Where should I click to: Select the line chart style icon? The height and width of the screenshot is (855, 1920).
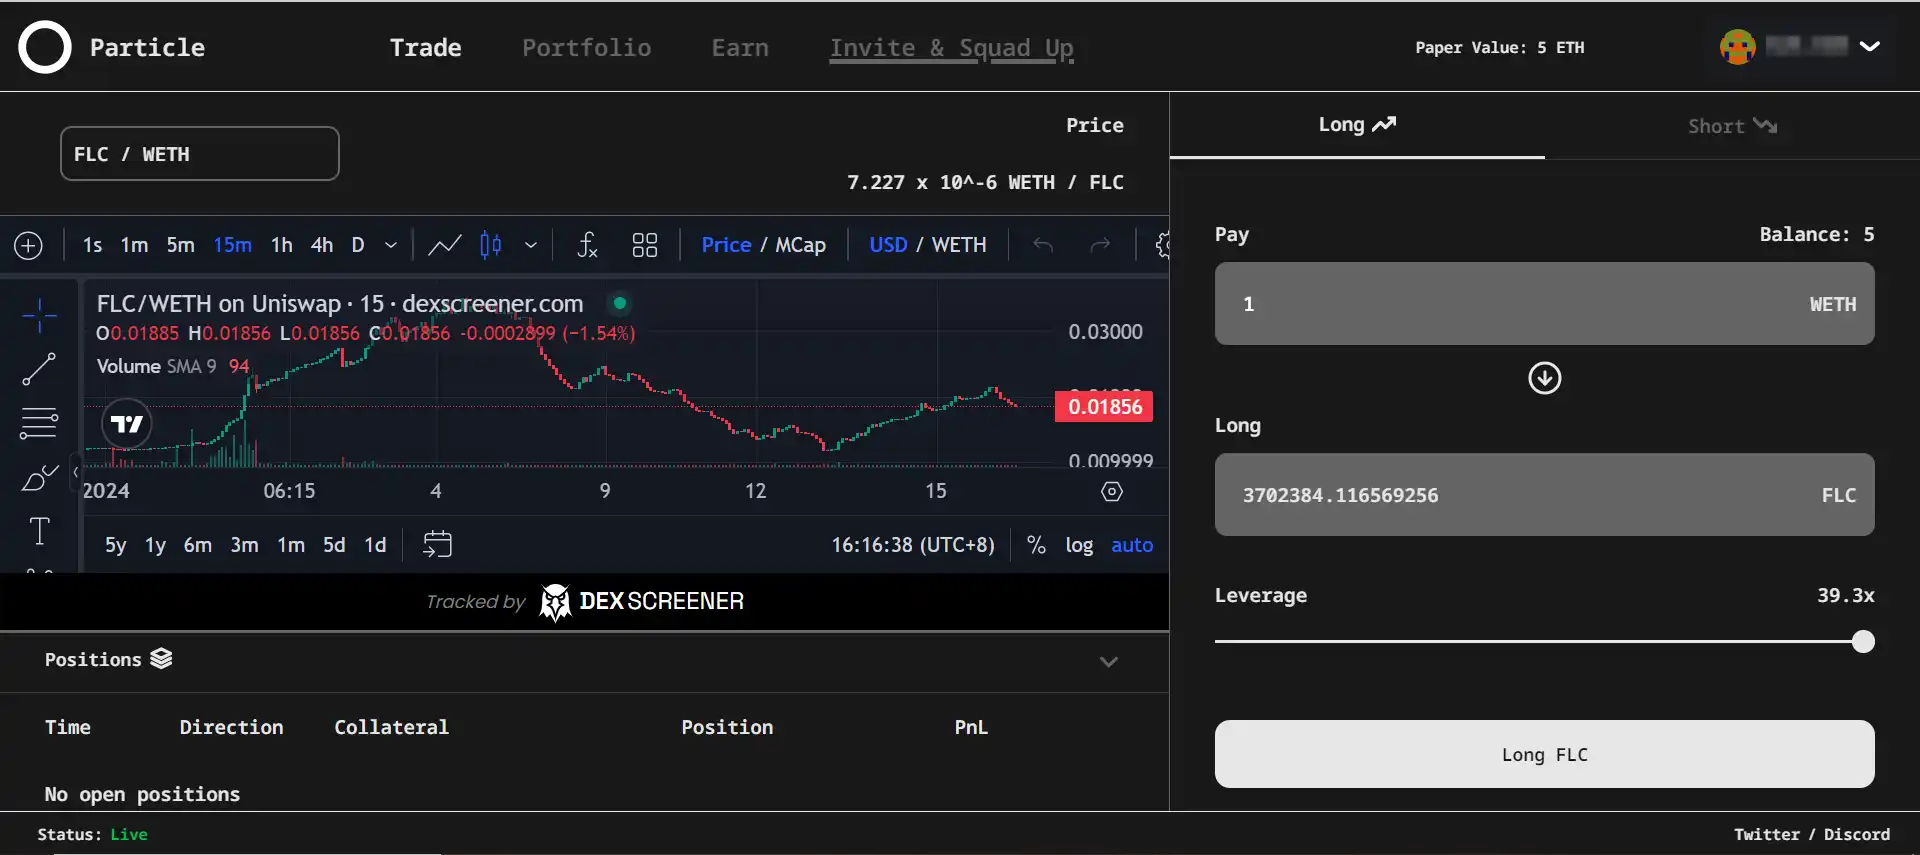(x=445, y=245)
